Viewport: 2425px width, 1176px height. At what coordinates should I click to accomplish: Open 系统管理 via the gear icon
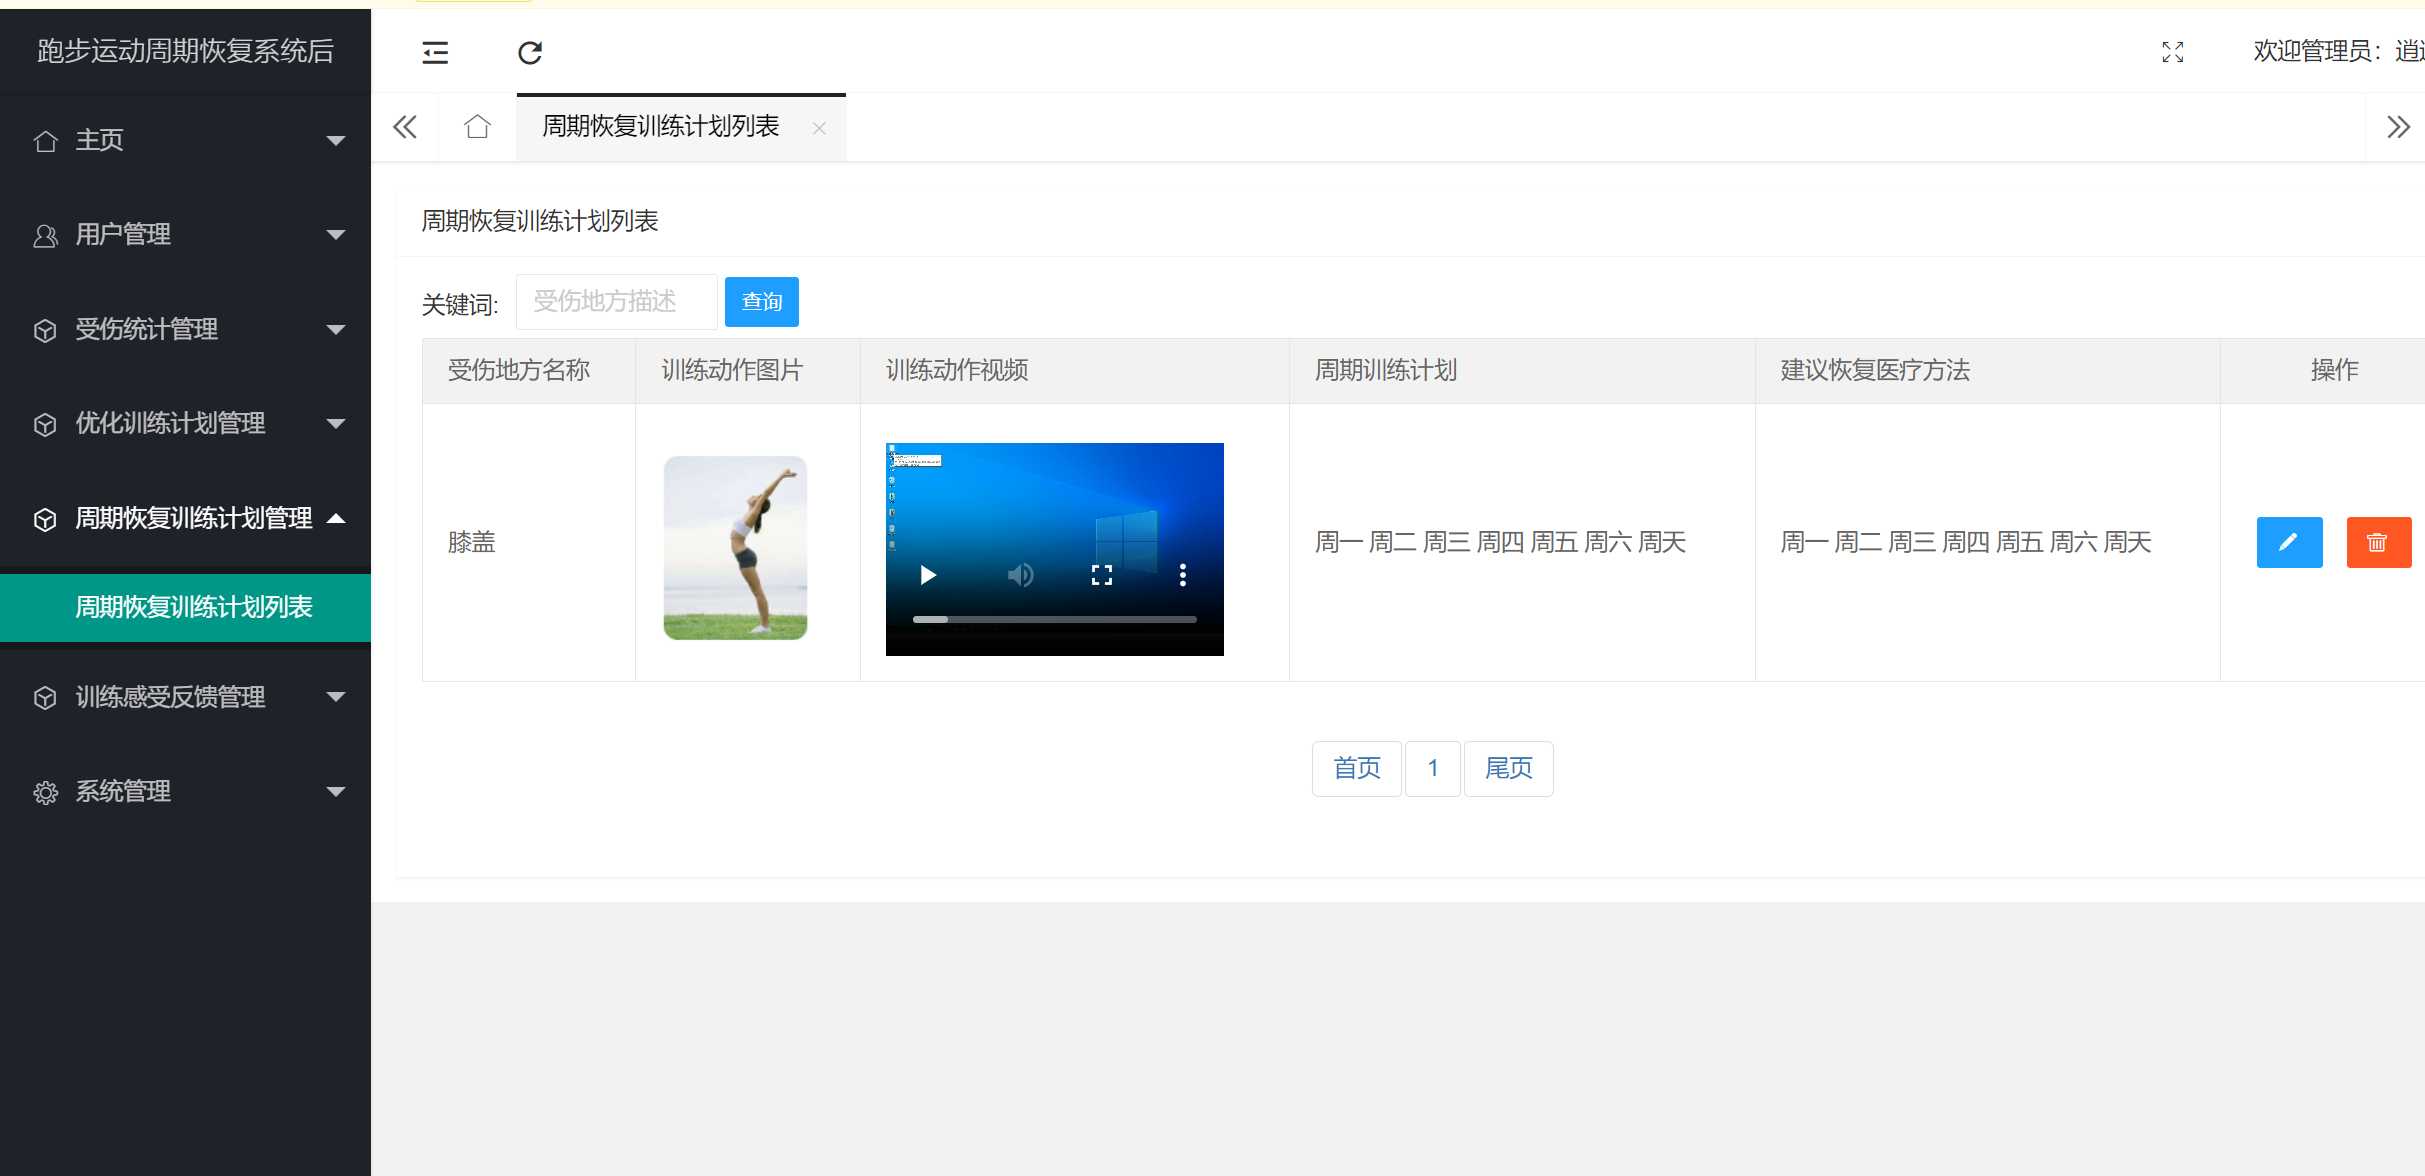pos(45,791)
